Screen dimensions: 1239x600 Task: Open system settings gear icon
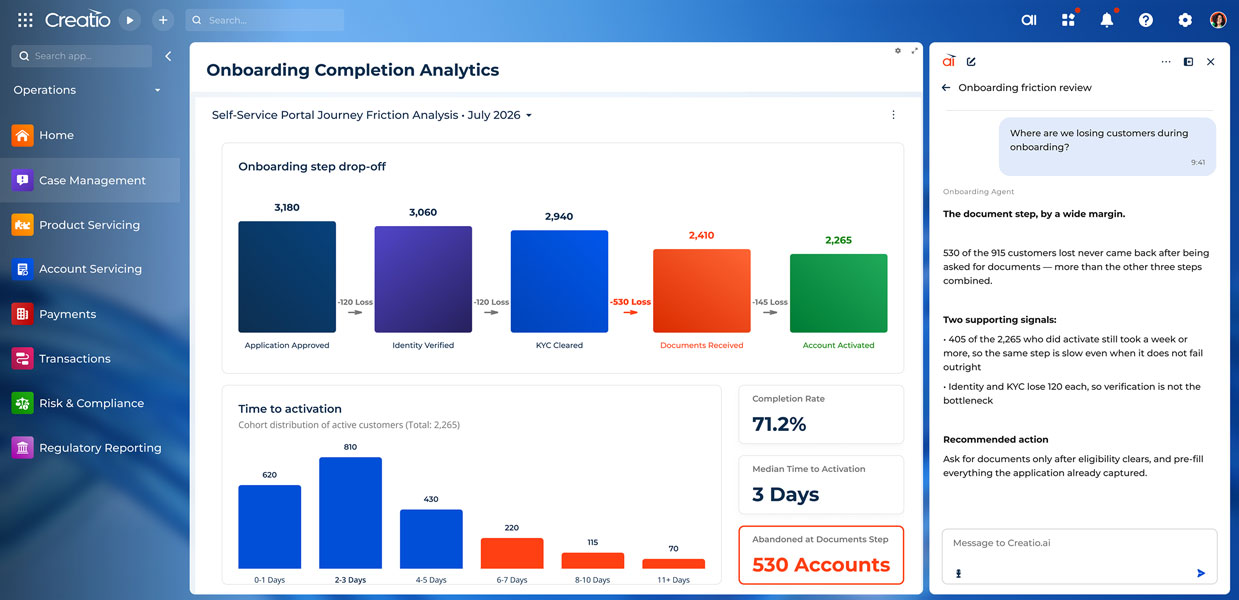tap(1185, 20)
